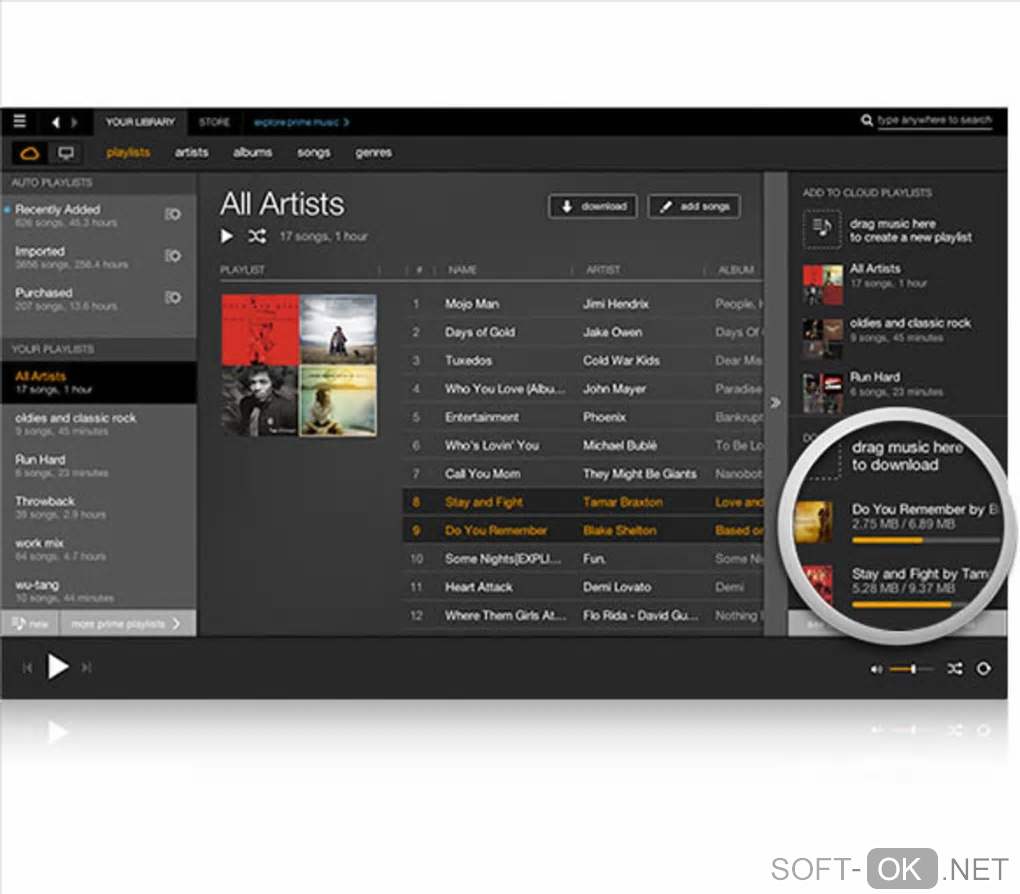The height and width of the screenshot is (894, 1020).
Task: Click the icon beside Purchased
Action: click(173, 297)
